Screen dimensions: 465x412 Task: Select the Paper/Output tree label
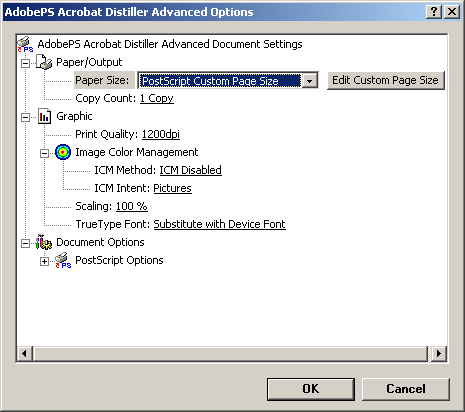pos(89,62)
